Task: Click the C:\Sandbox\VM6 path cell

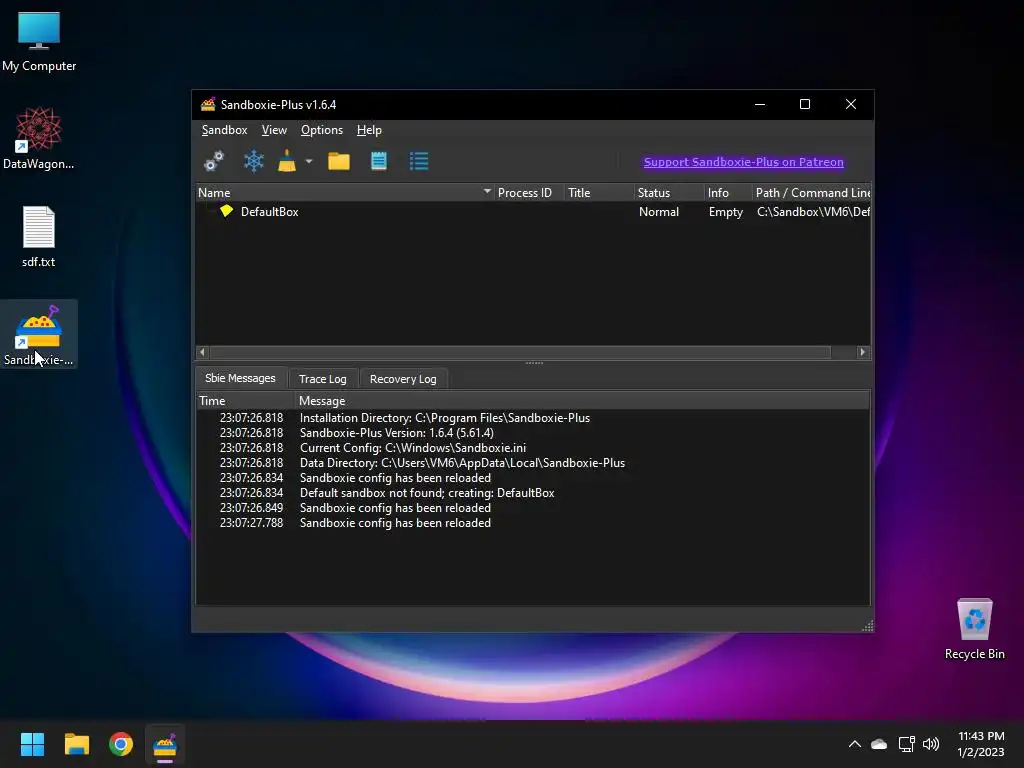Action: [x=812, y=212]
